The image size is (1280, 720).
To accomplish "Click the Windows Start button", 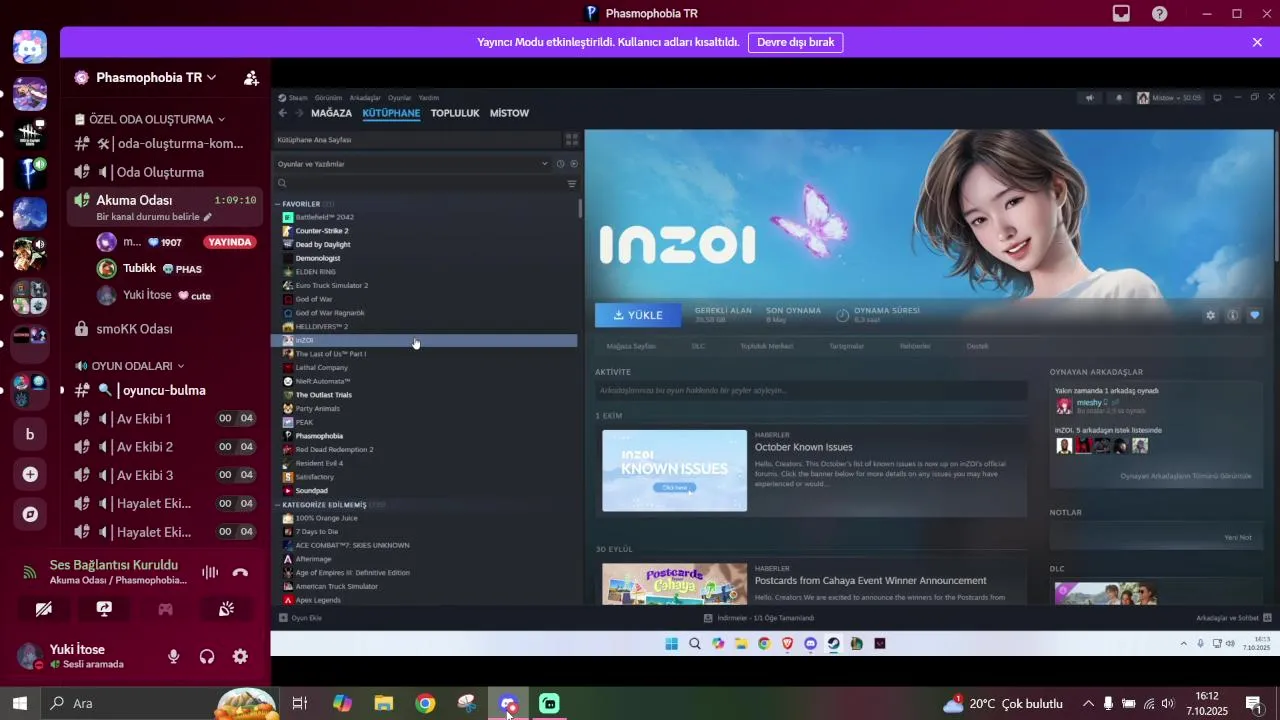I will point(20,703).
